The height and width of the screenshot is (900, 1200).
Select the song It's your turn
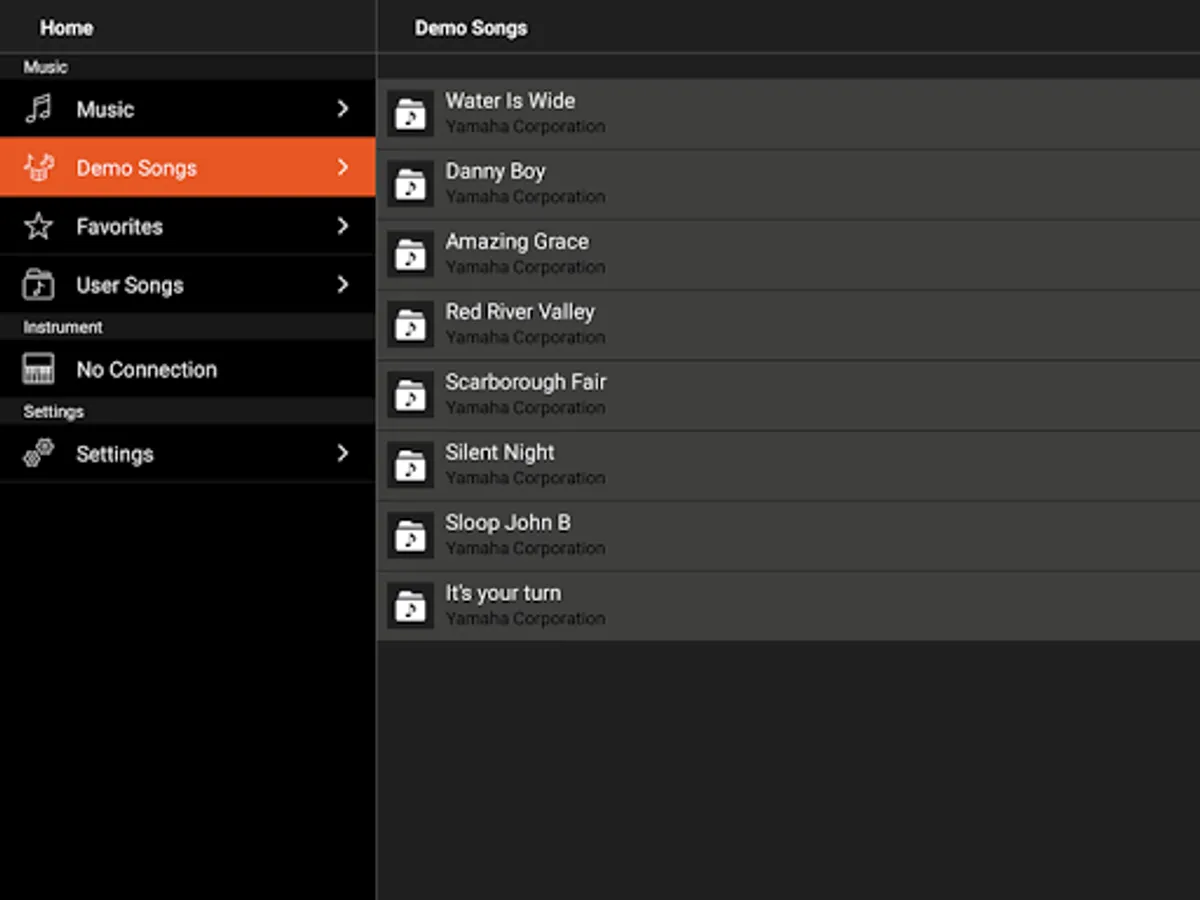(788, 606)
